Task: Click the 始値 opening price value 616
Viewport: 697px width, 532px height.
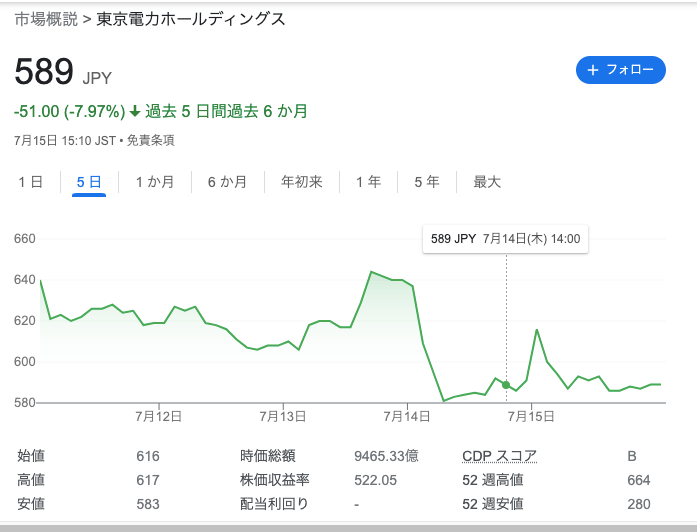Action: click(x=148, y=456)
